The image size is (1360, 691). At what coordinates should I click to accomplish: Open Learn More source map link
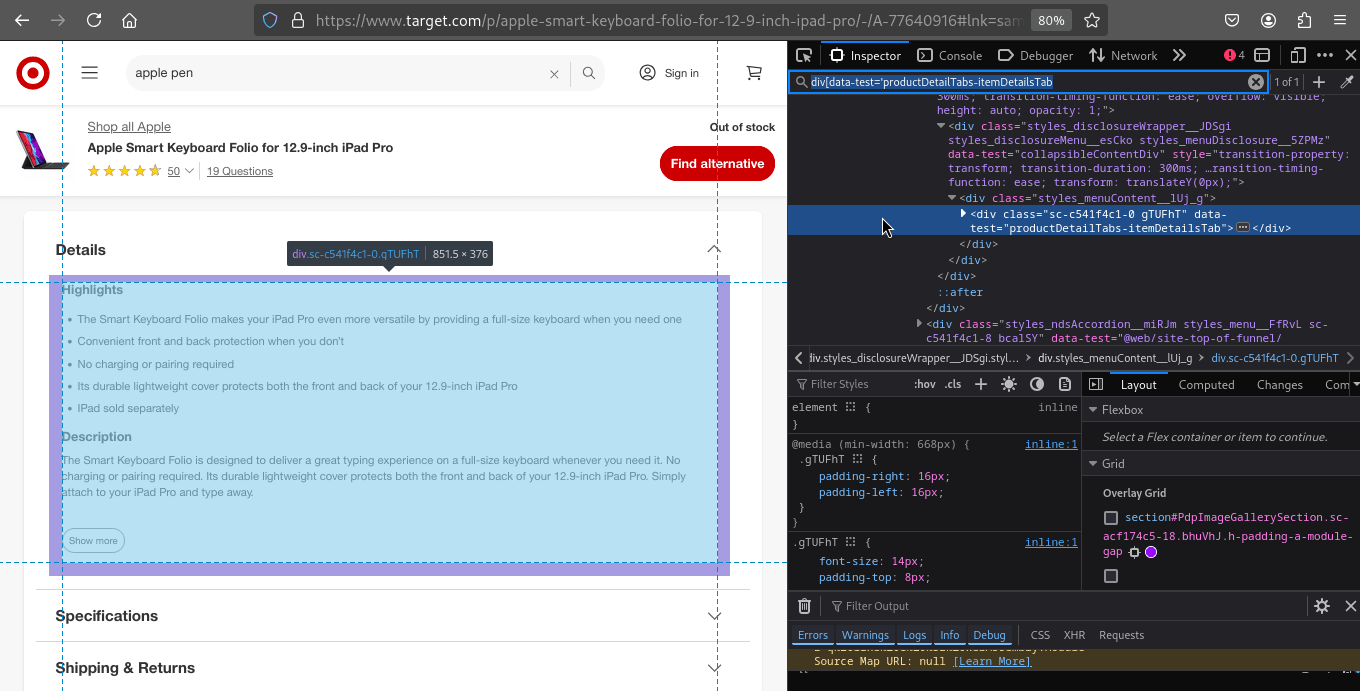992,661
